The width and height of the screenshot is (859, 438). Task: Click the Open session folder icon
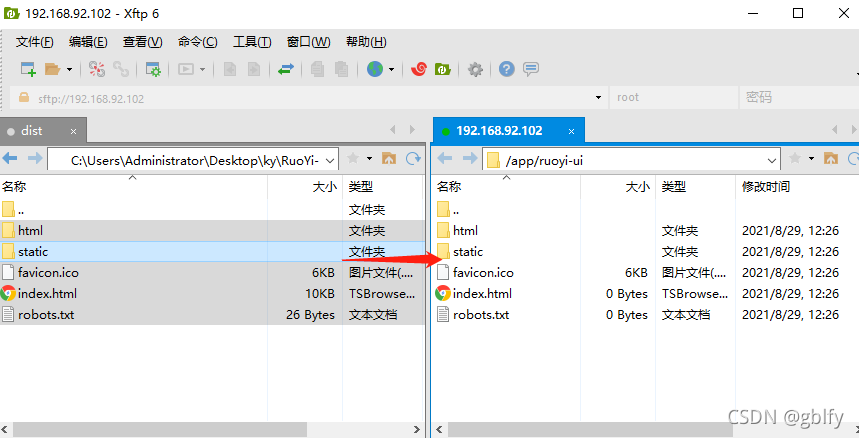click(52, 69)
